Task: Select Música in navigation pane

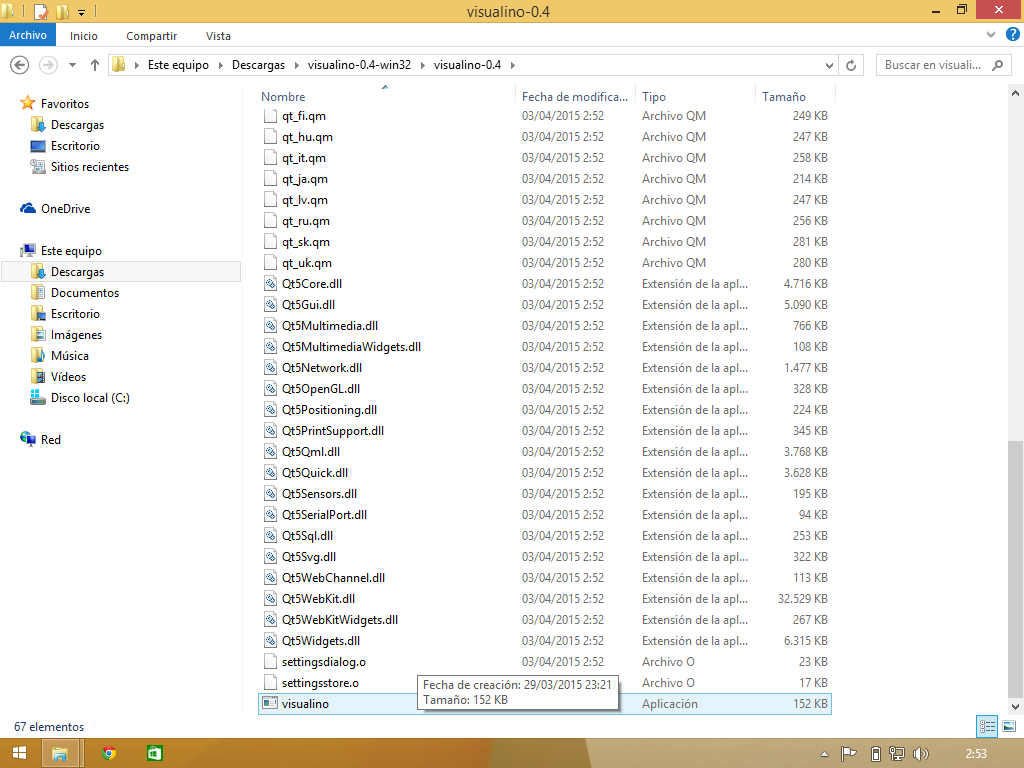Action: [70, 355]
